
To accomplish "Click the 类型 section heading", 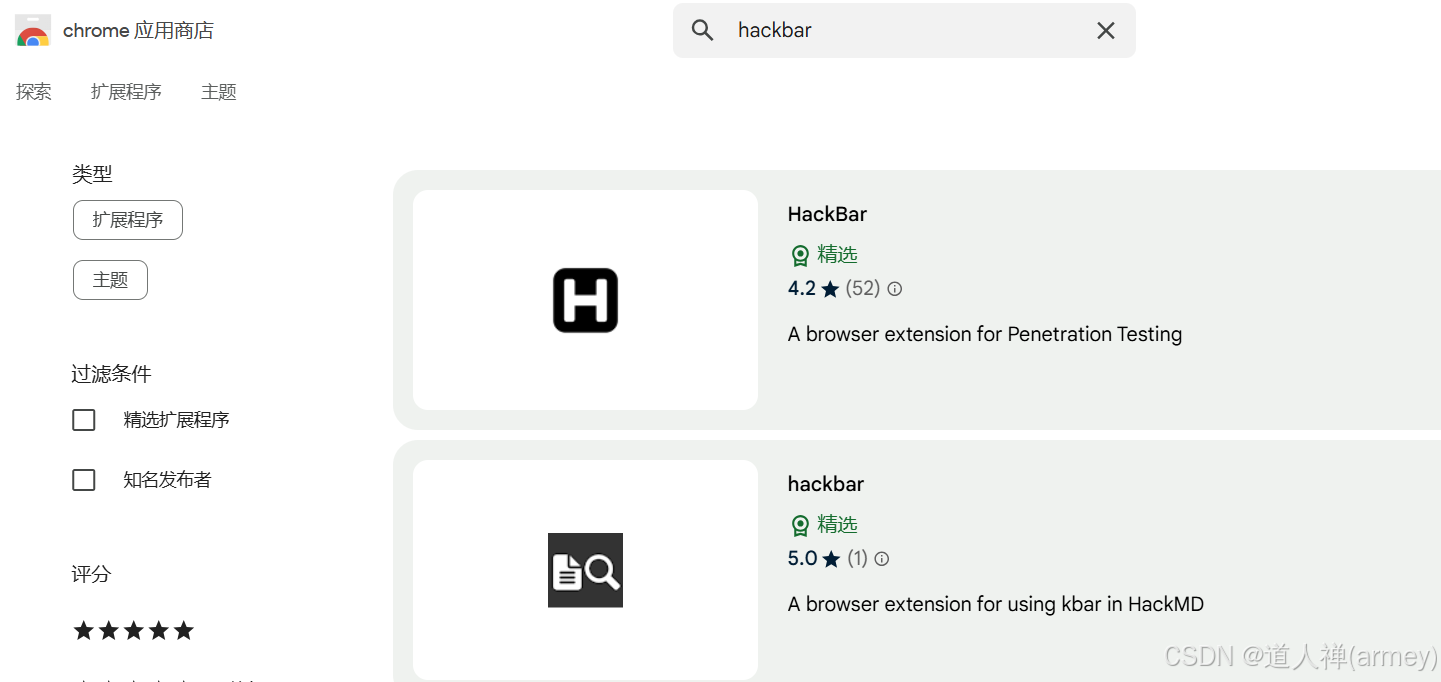I will coord(92,174).
